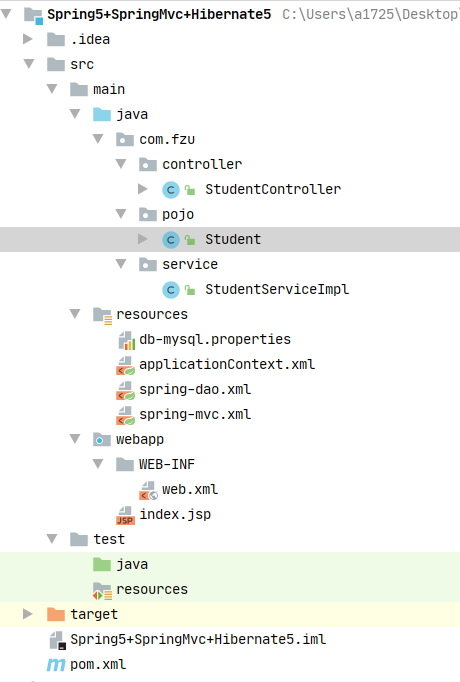Click the Student class icon
Viewport: 460px width, 682px height.
click(x=171, y=240)
